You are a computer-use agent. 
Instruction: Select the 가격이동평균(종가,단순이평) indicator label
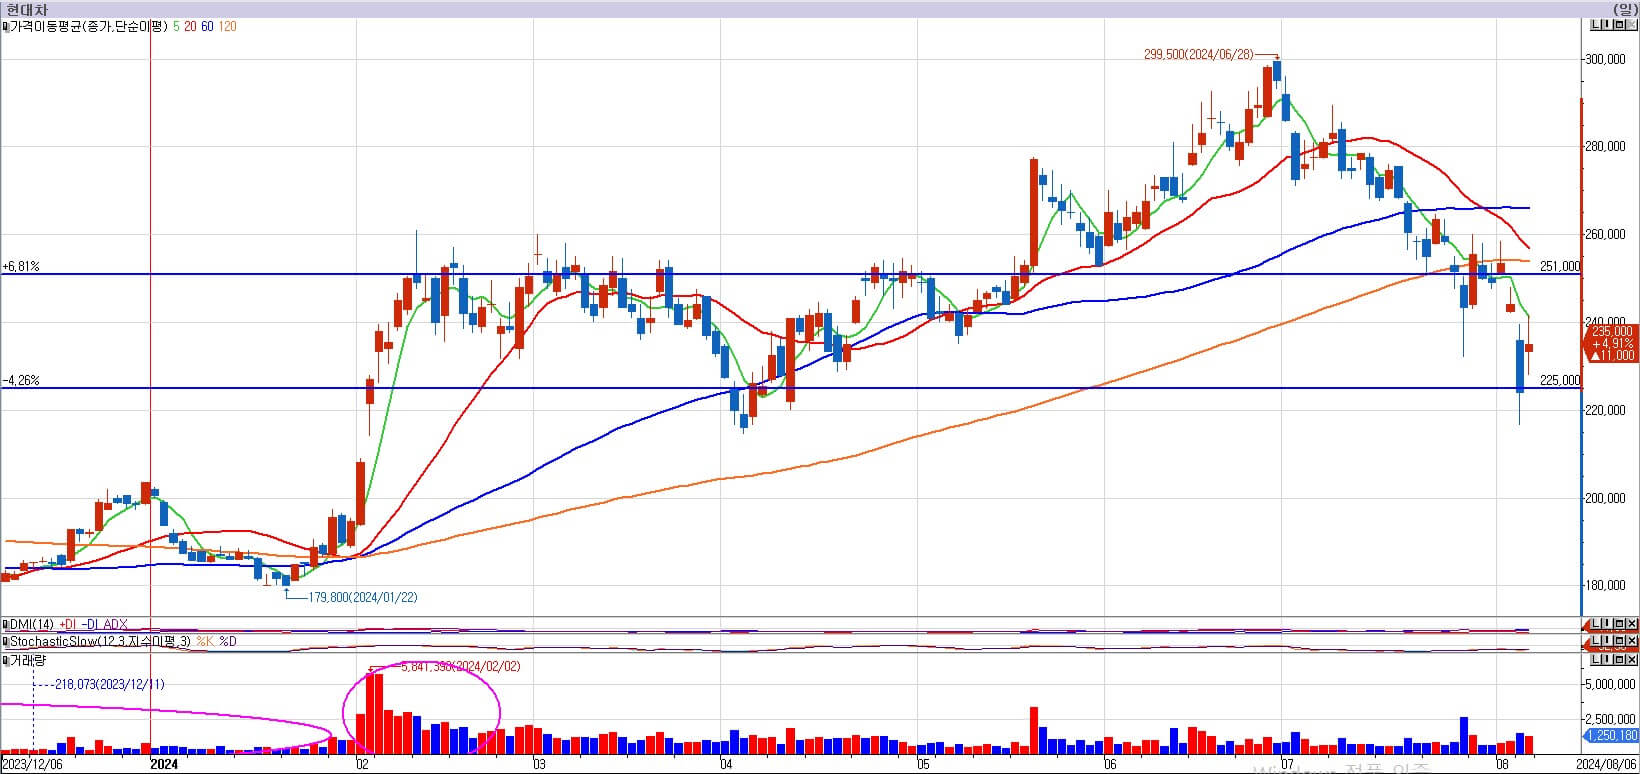(x=89, y=26)
